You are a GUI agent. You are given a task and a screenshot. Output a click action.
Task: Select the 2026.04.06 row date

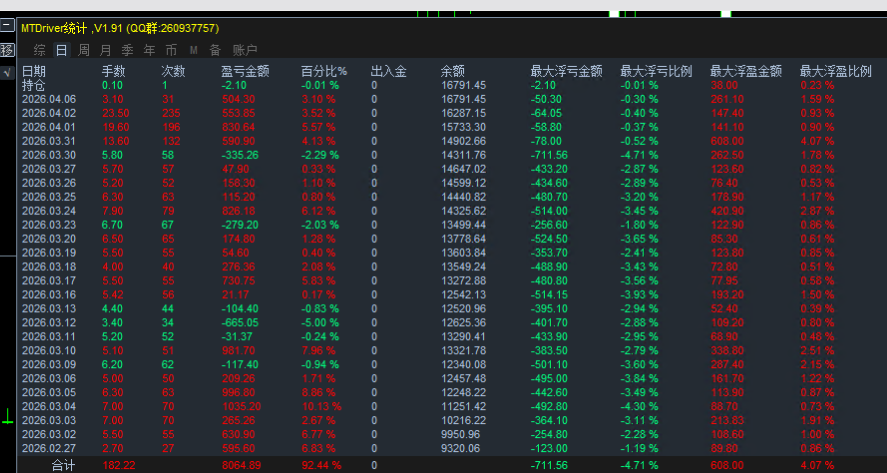(x=49, y=99)
